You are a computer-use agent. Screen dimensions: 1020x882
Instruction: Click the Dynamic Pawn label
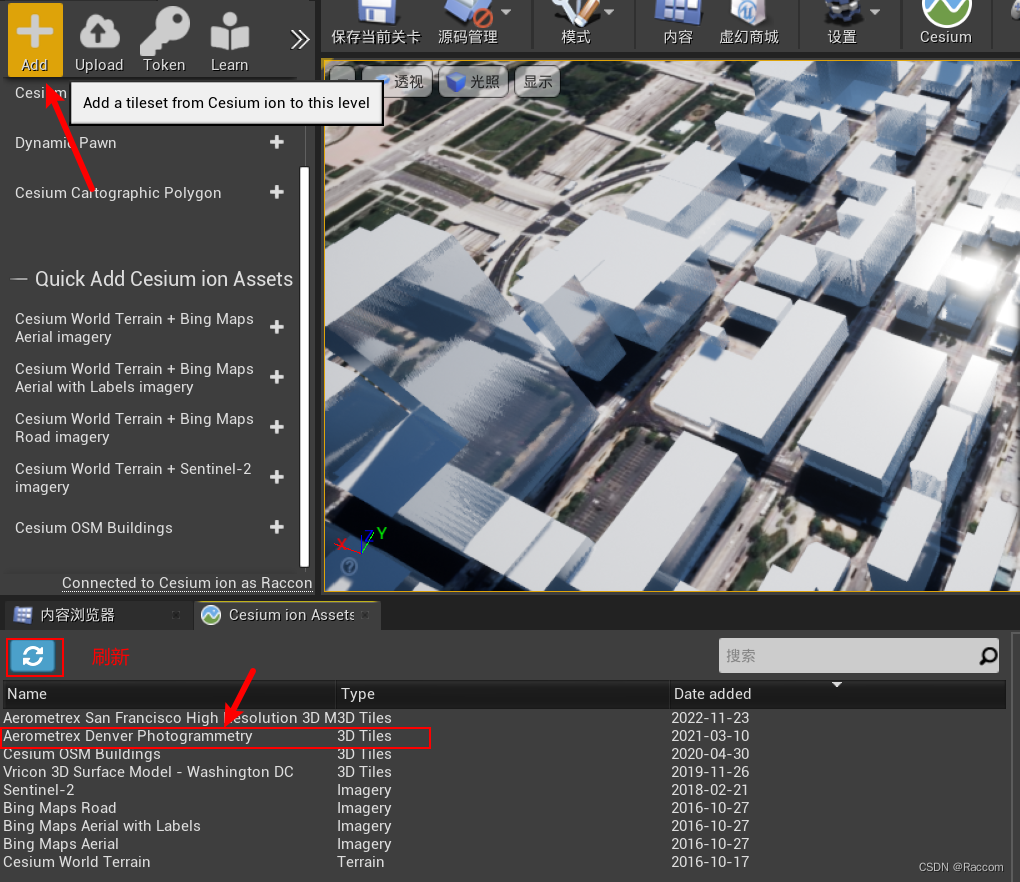(x=66, y=142)
